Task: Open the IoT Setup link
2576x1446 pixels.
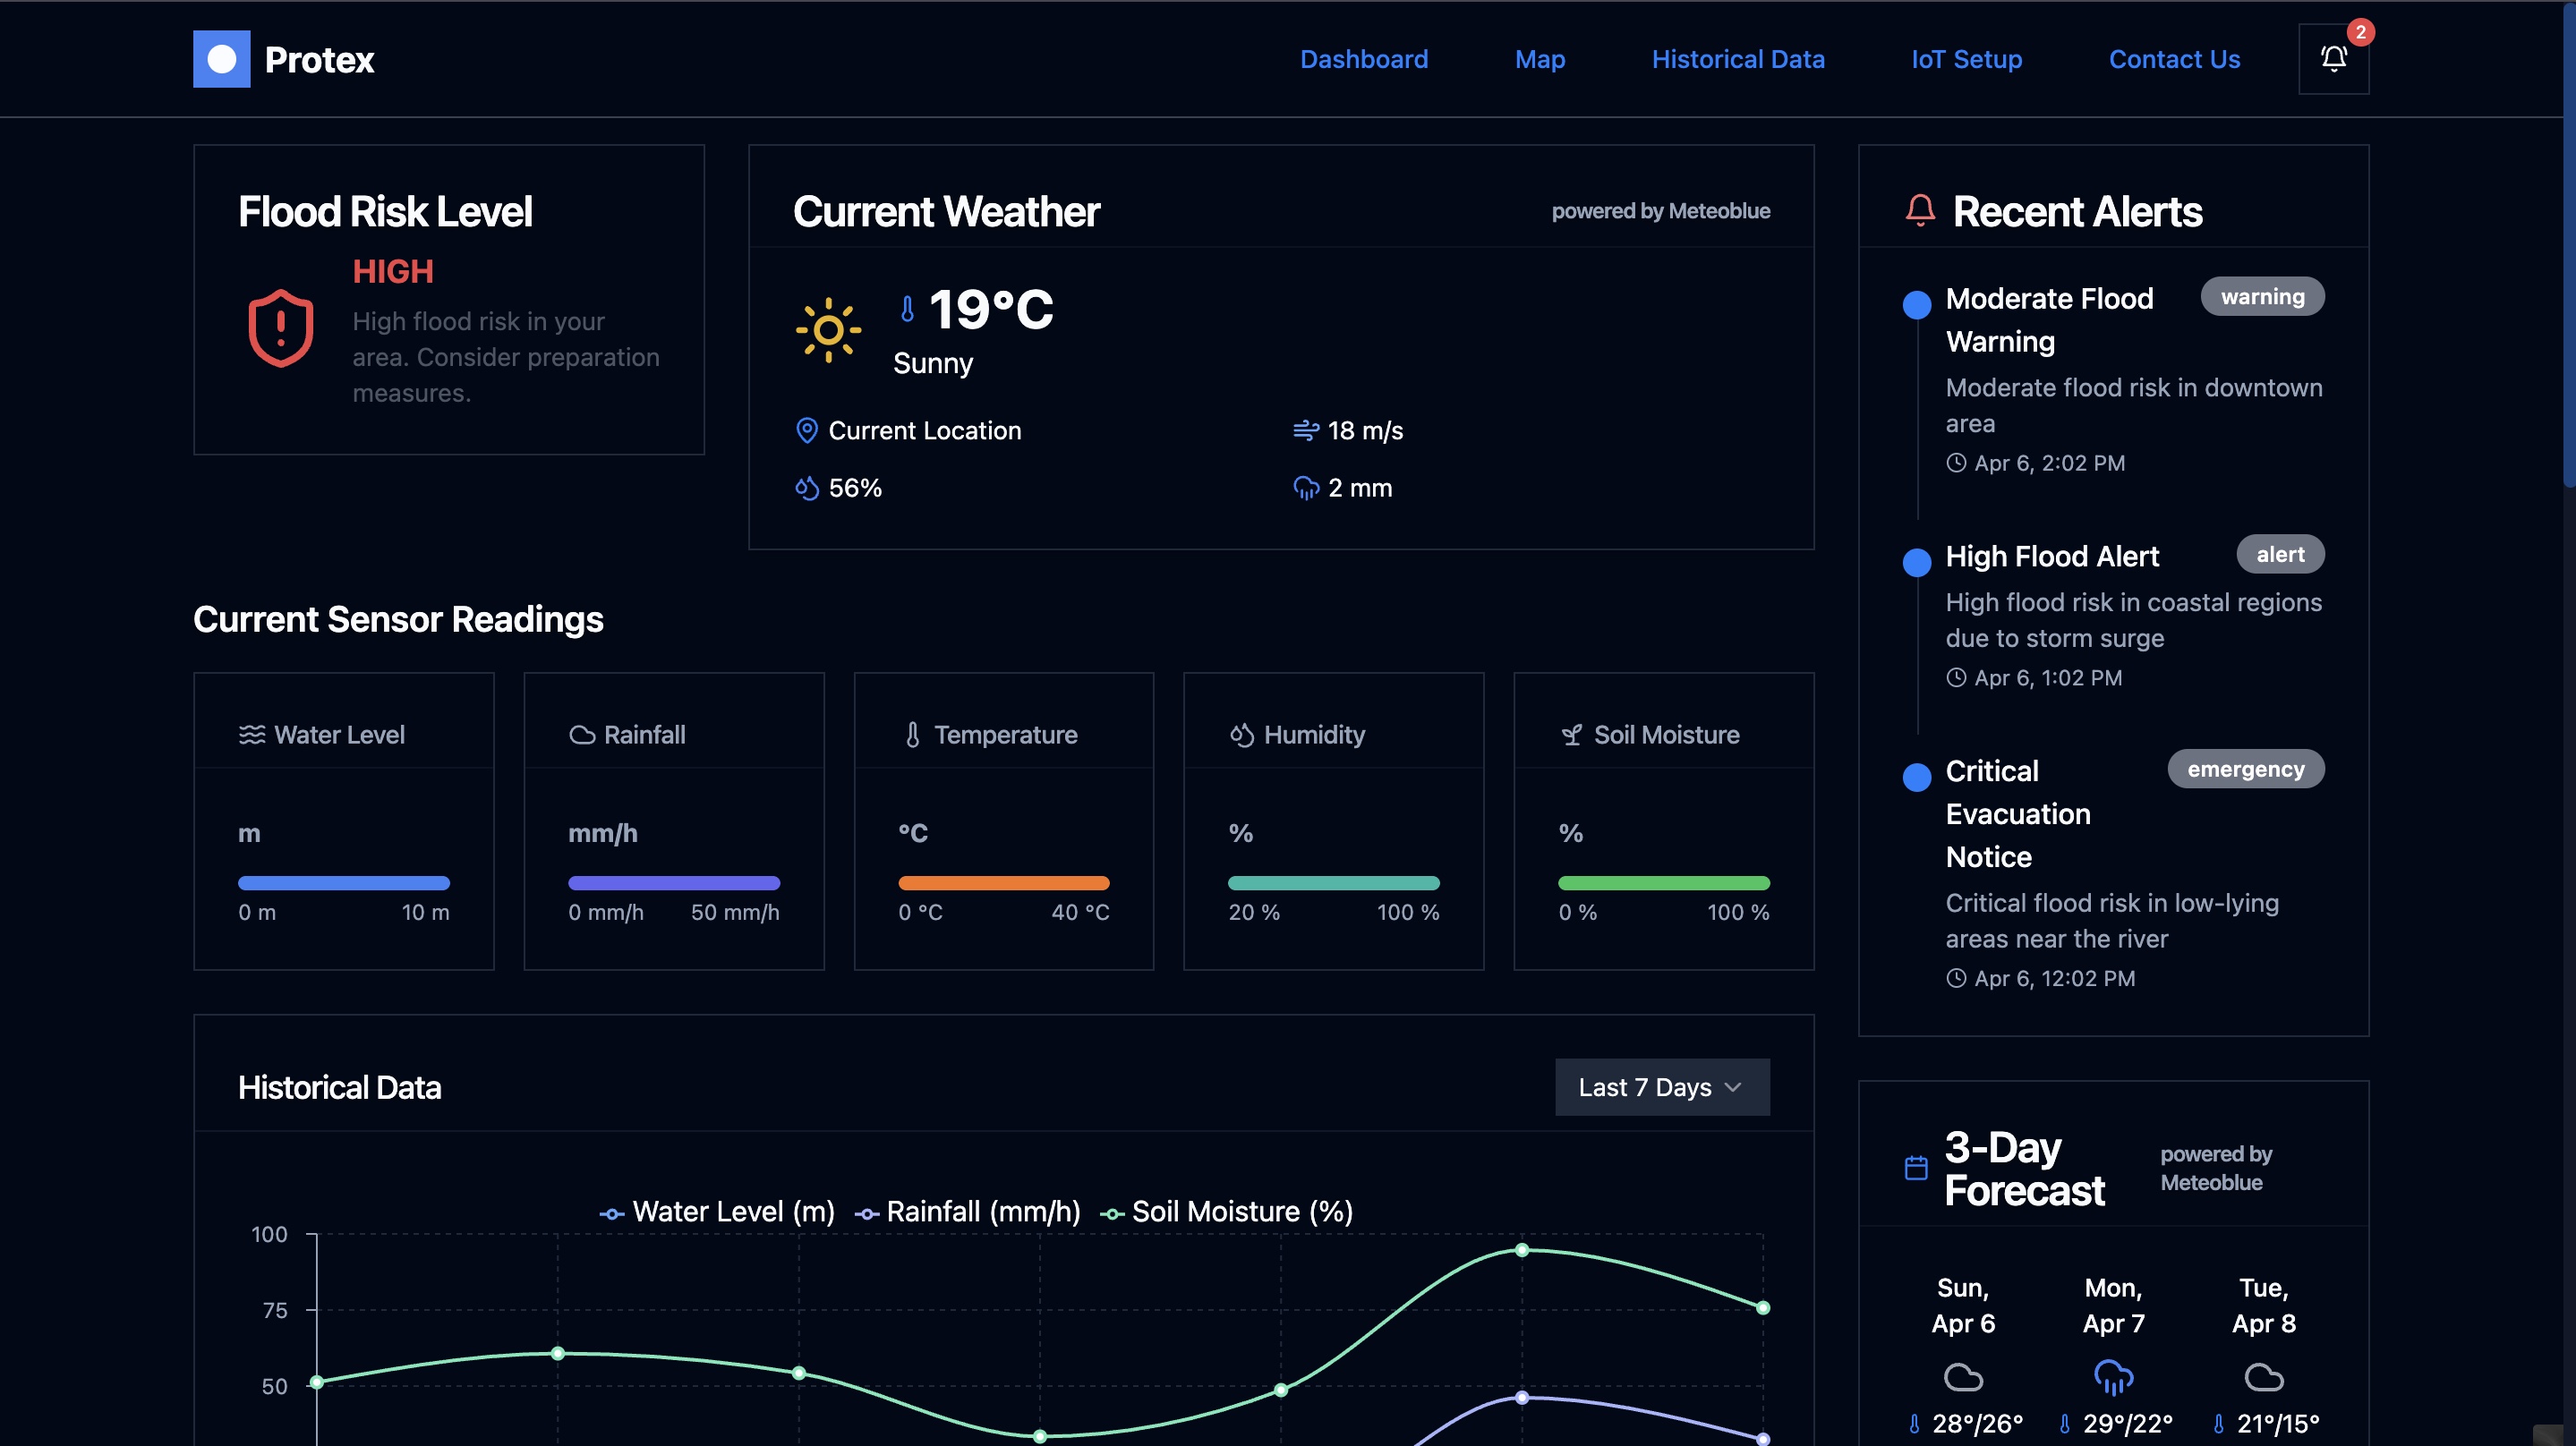Action: pyautogui.click(x=1966, y=59)
